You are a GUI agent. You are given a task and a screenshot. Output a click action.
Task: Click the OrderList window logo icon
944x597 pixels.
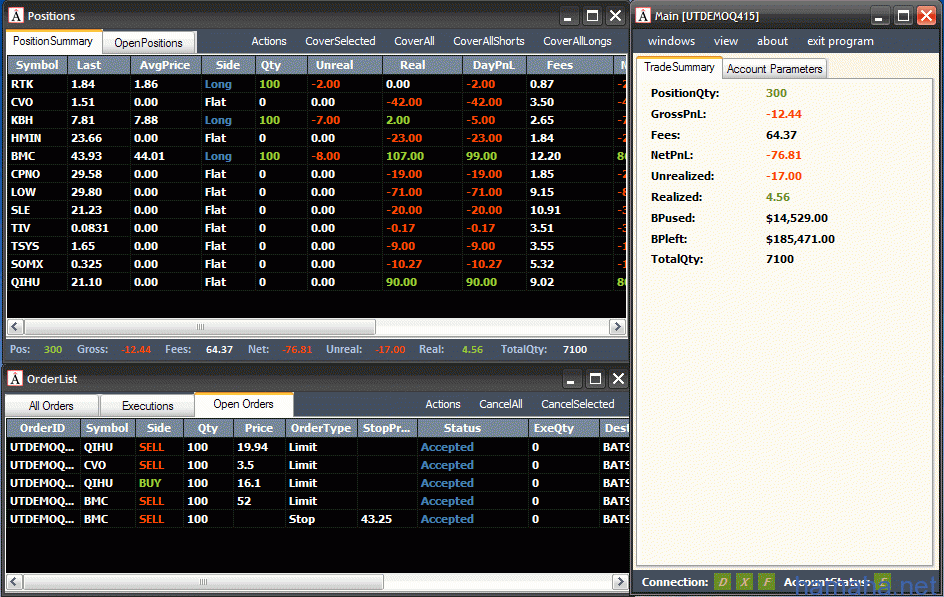point(16,379)
